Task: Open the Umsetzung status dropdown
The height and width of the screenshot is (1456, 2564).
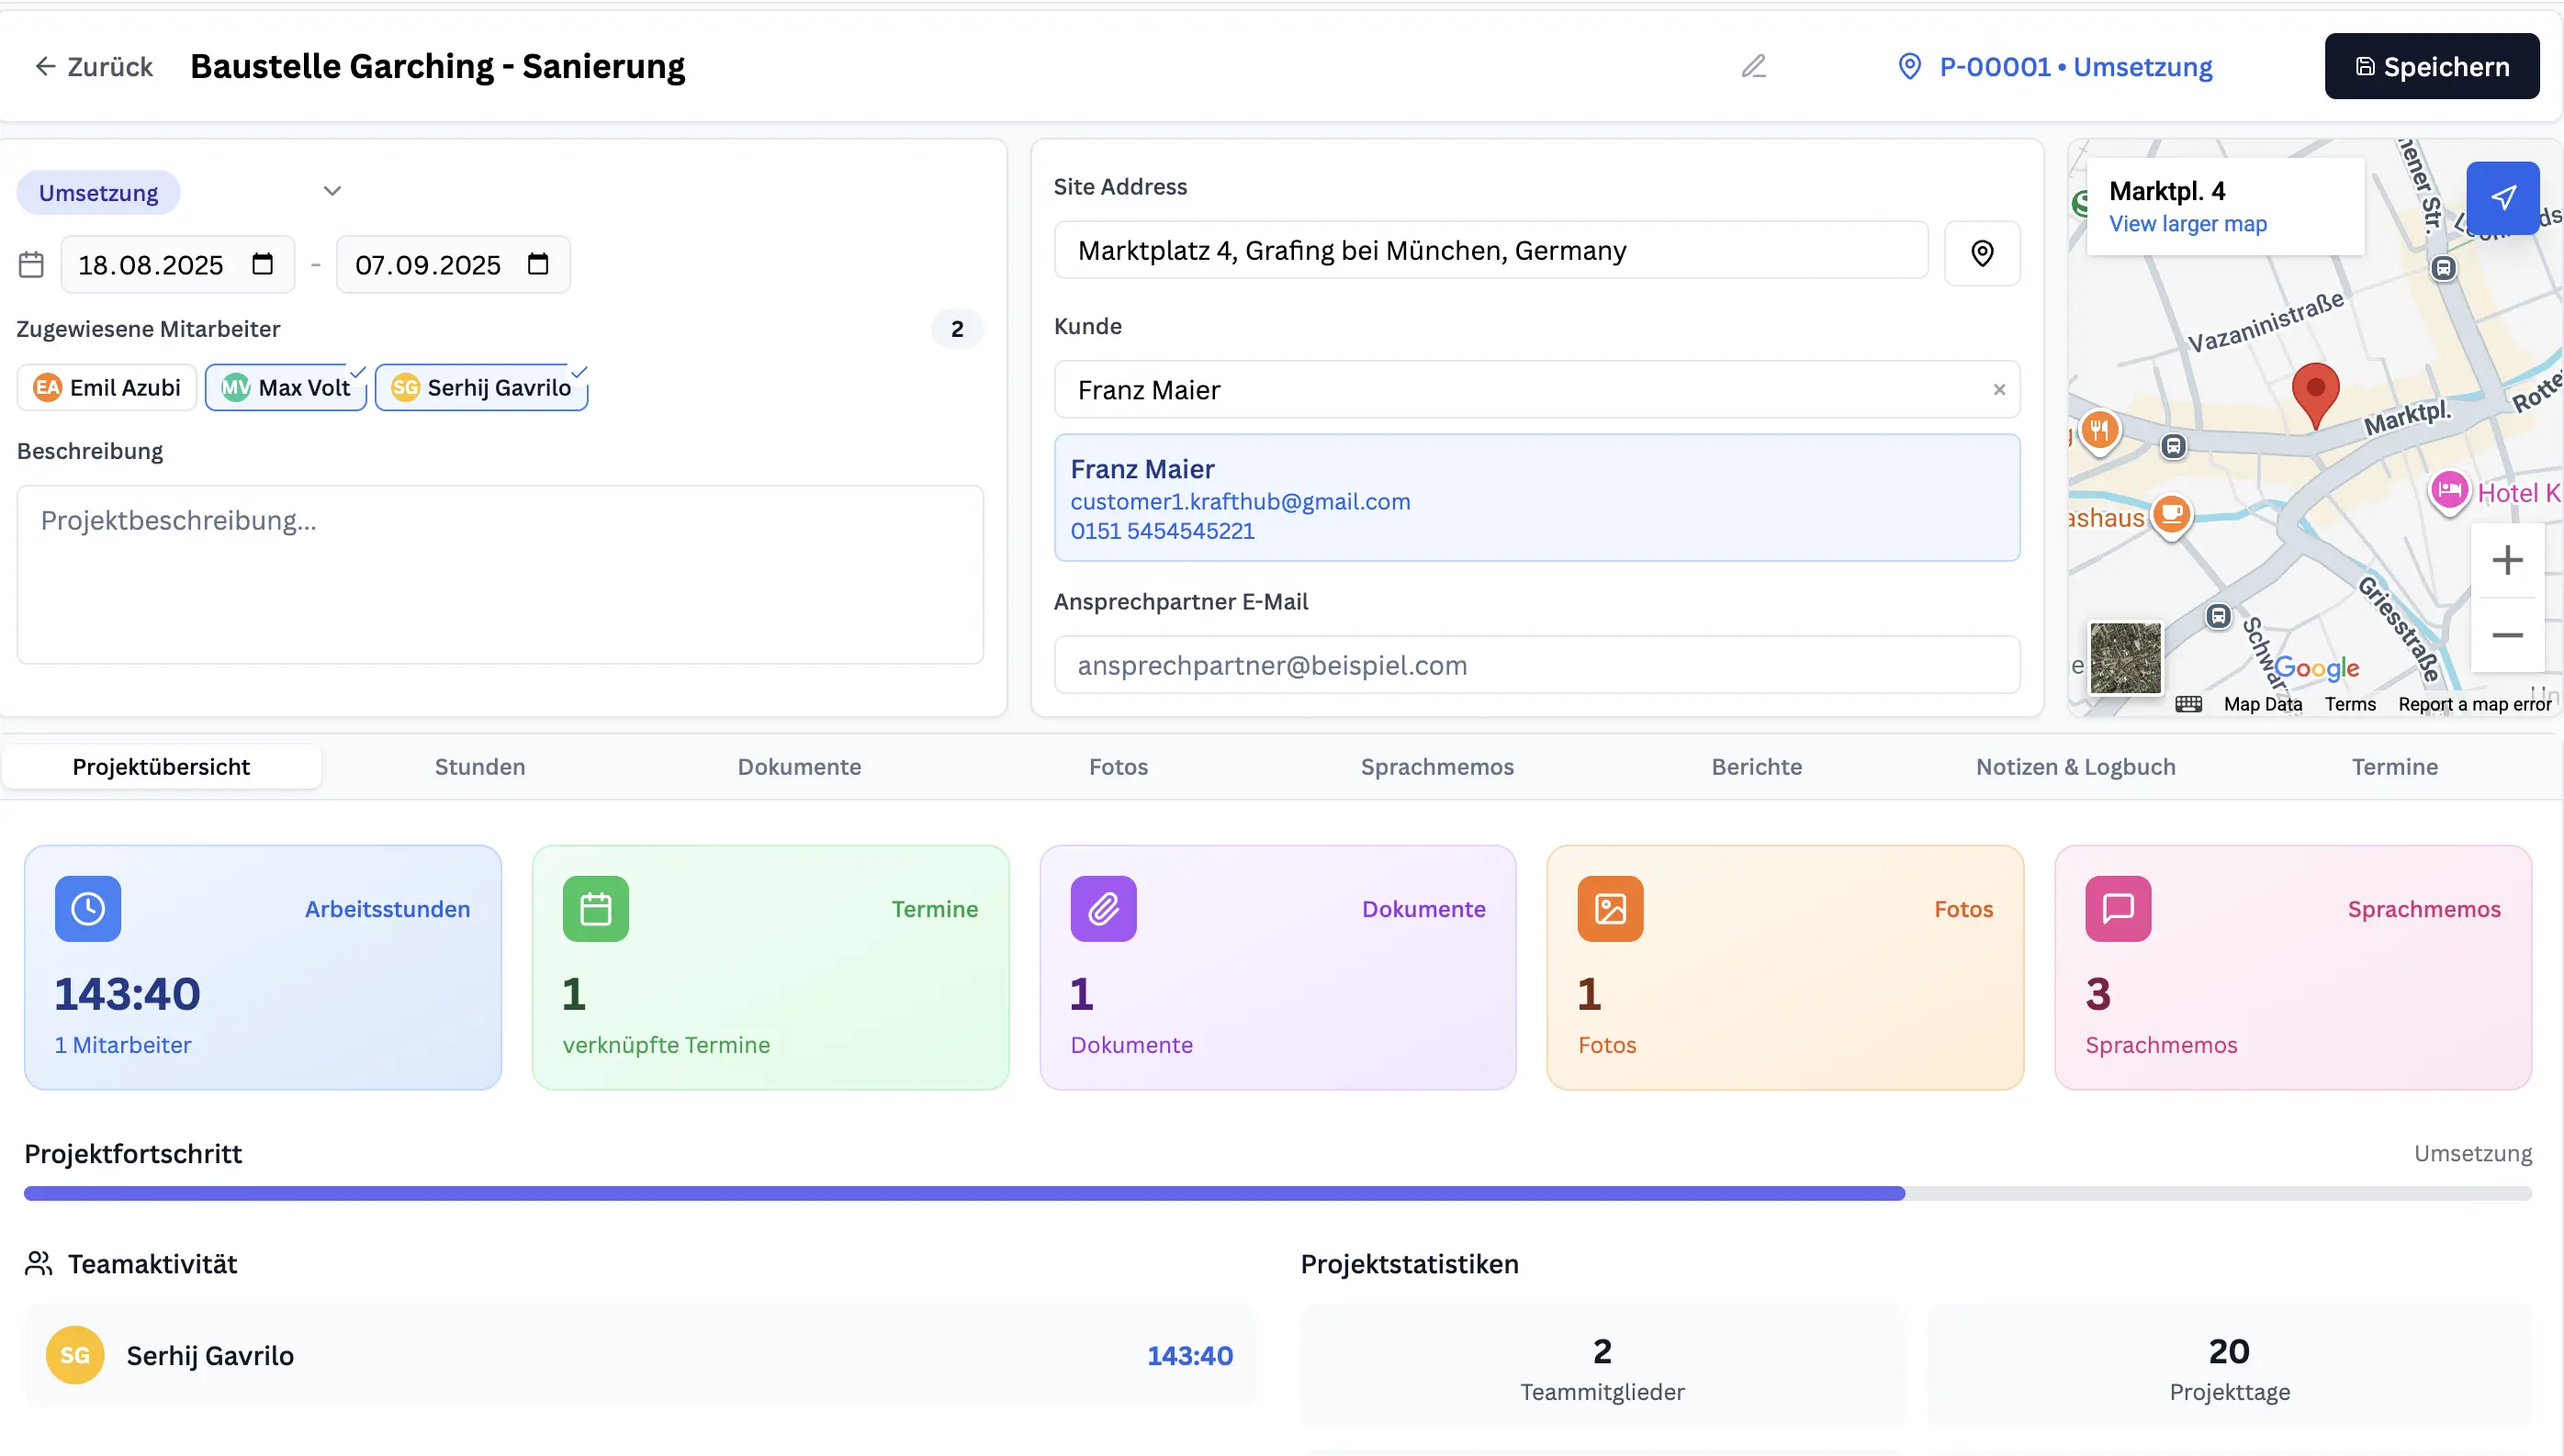Action: point(332,190)
